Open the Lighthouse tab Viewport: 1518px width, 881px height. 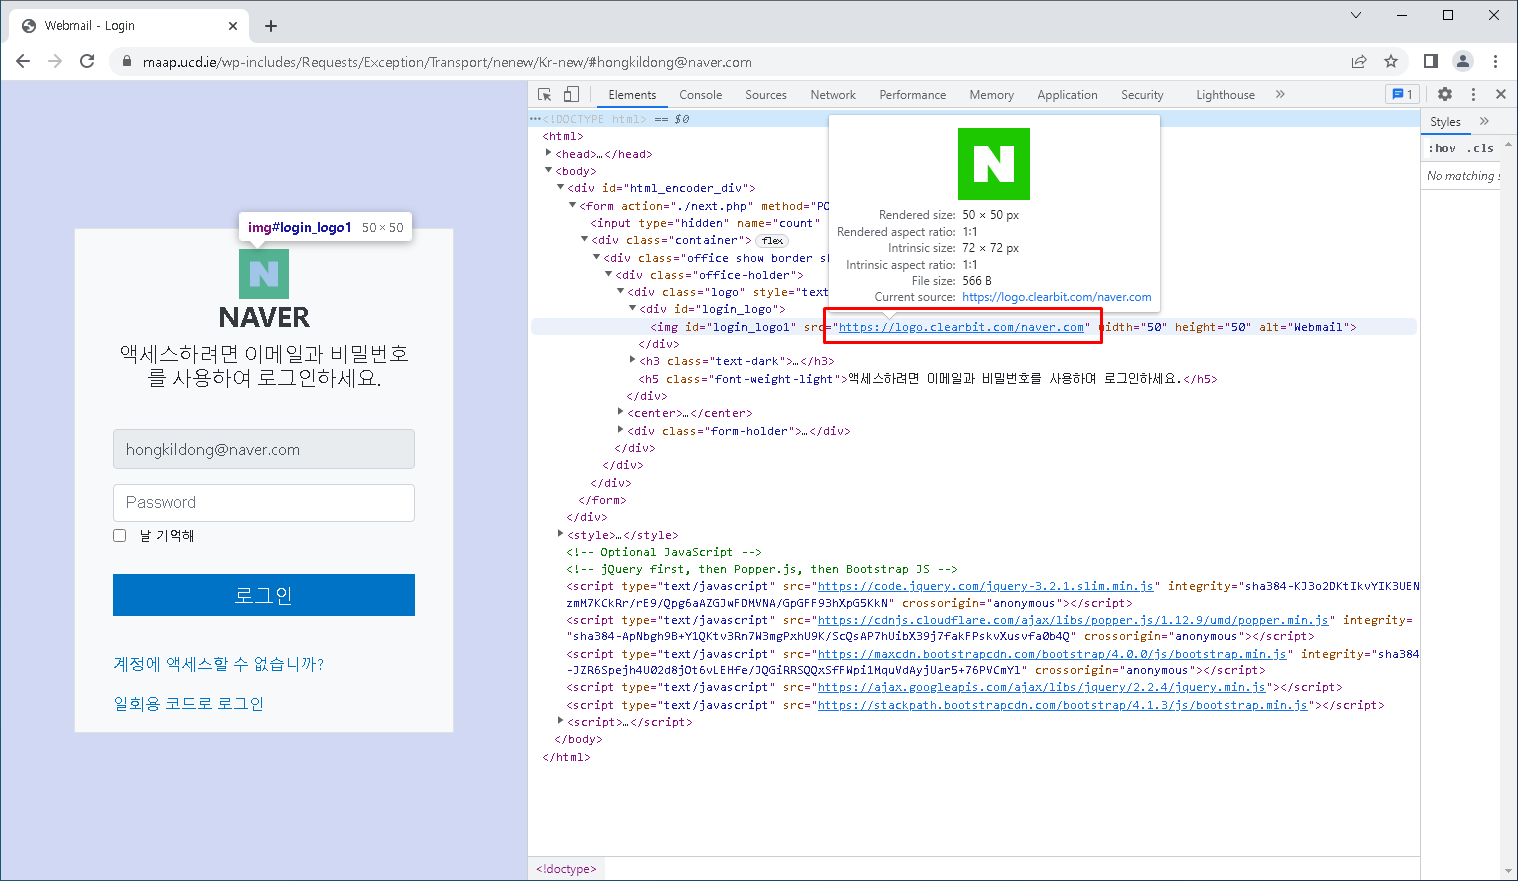[1225, 95]
